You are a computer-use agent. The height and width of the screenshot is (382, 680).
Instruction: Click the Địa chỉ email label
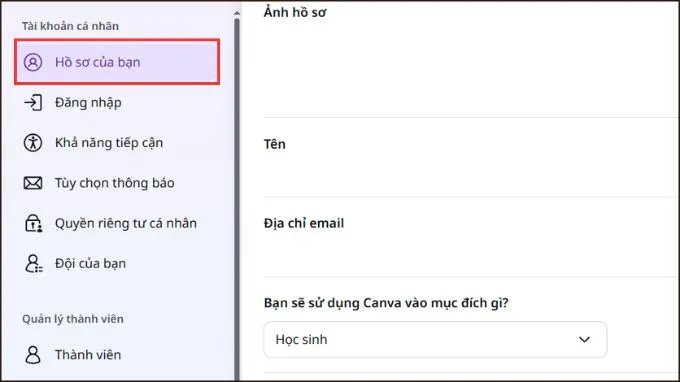pyautogui.click(x=304, y=223)
